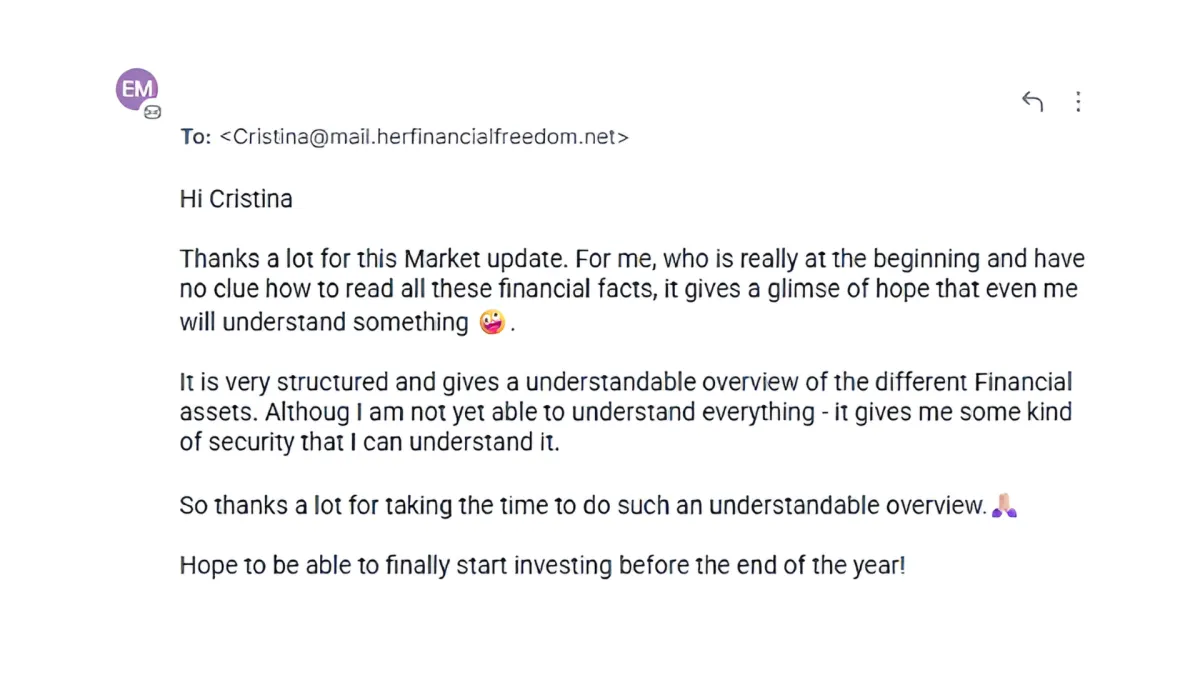This screenshot has width=1200, height=675.
Task: Click the reply arrow icon
Action: click(1032, 101)
